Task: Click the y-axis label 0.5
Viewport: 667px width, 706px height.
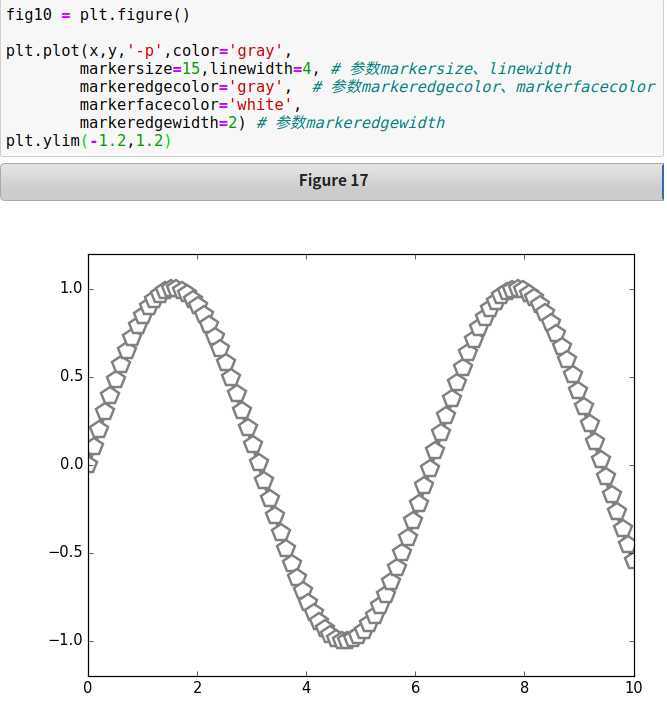Action: 71,376
